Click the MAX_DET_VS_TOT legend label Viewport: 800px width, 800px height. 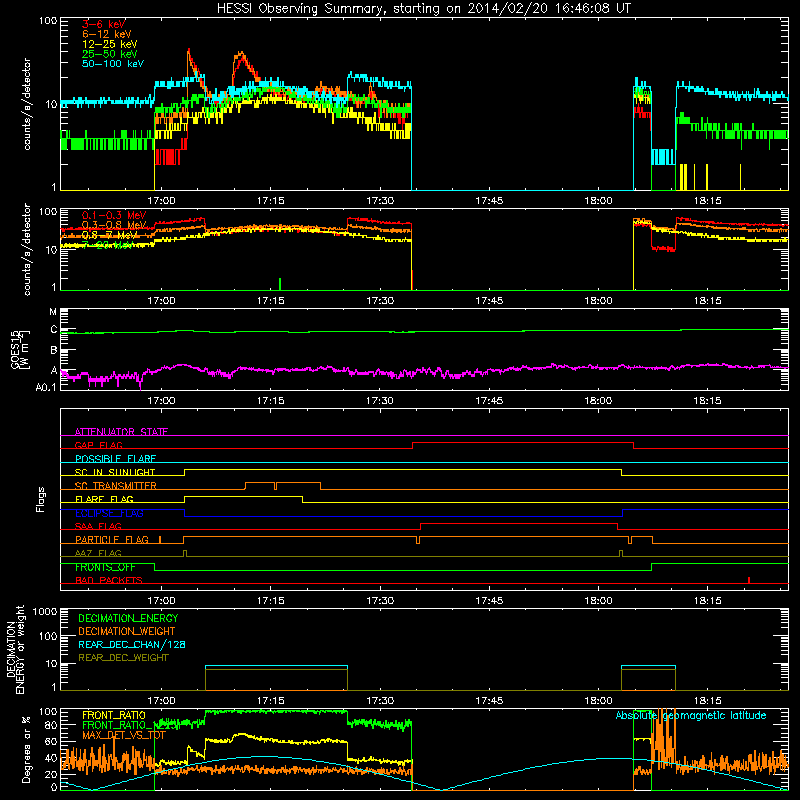coord(123,735)
